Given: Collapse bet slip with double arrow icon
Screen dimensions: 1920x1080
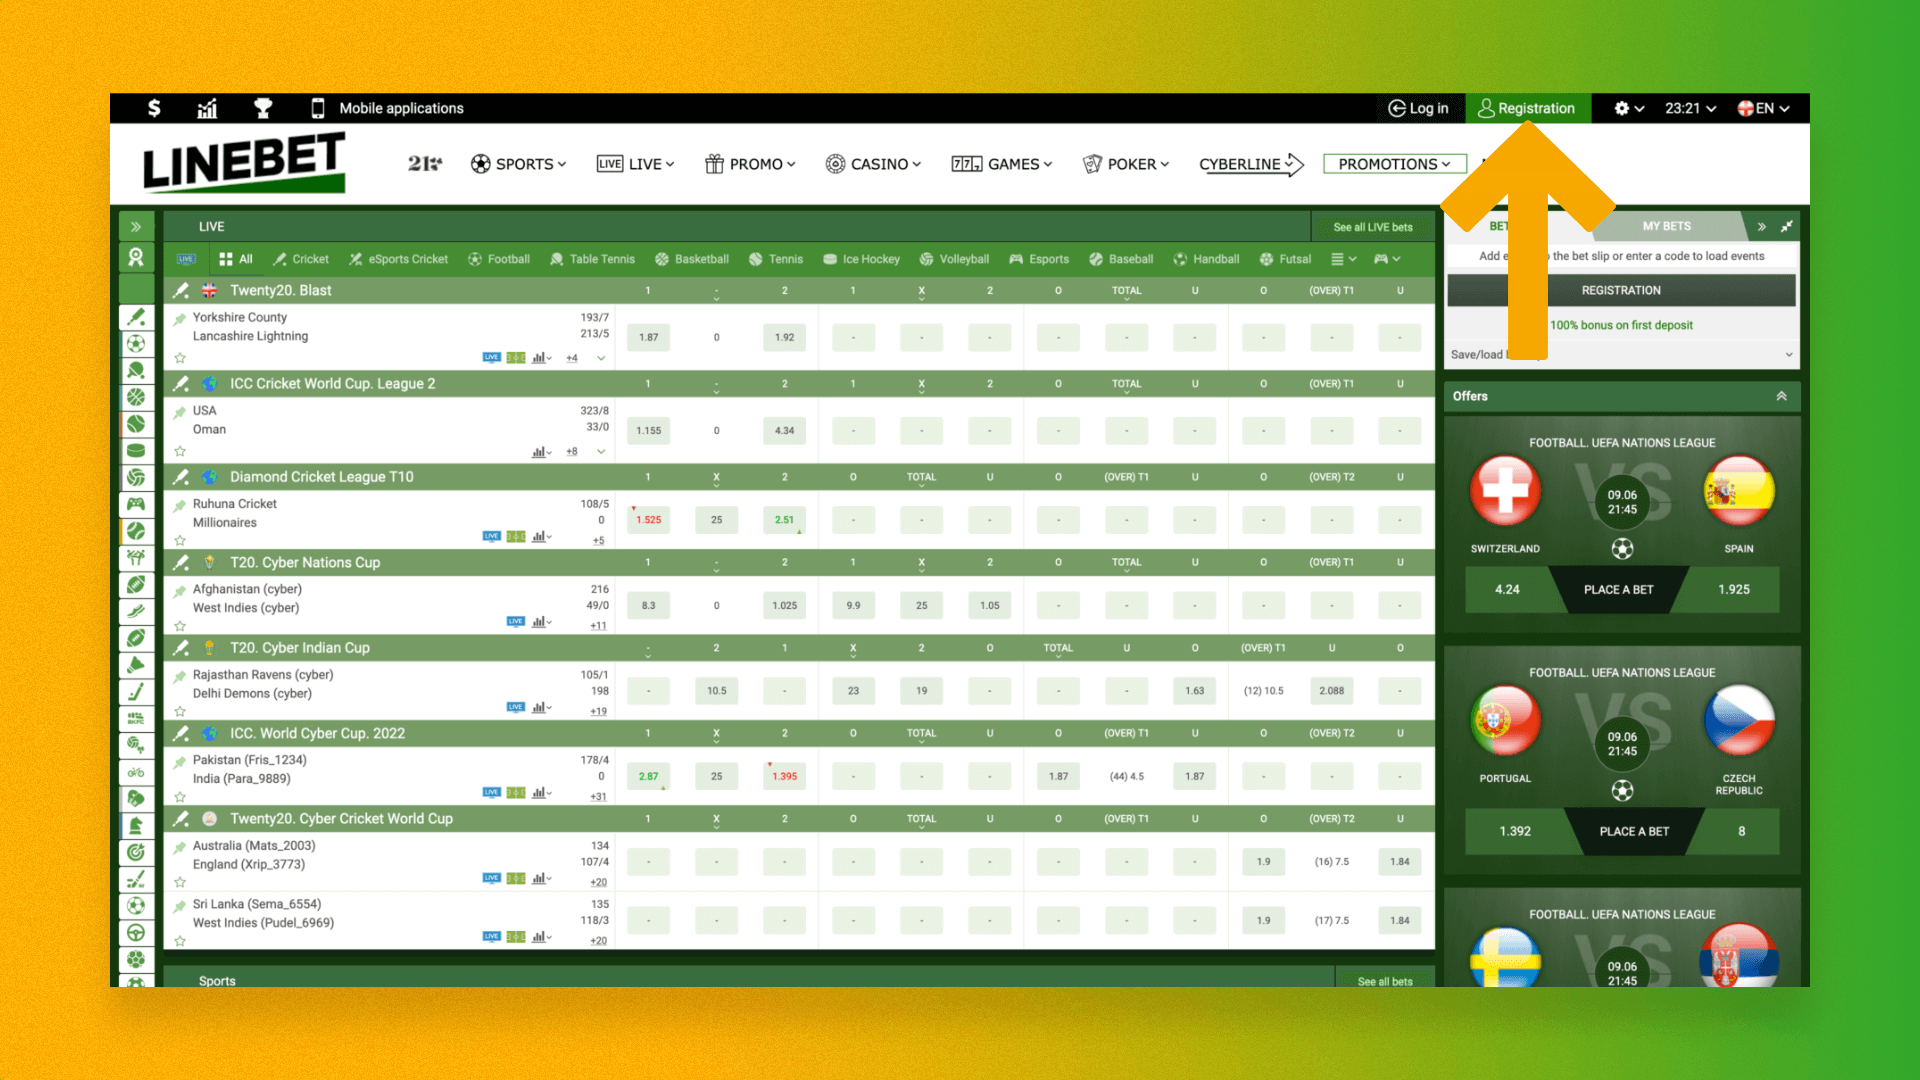Looking at the screenshot, I should [x=1762, y=227].
